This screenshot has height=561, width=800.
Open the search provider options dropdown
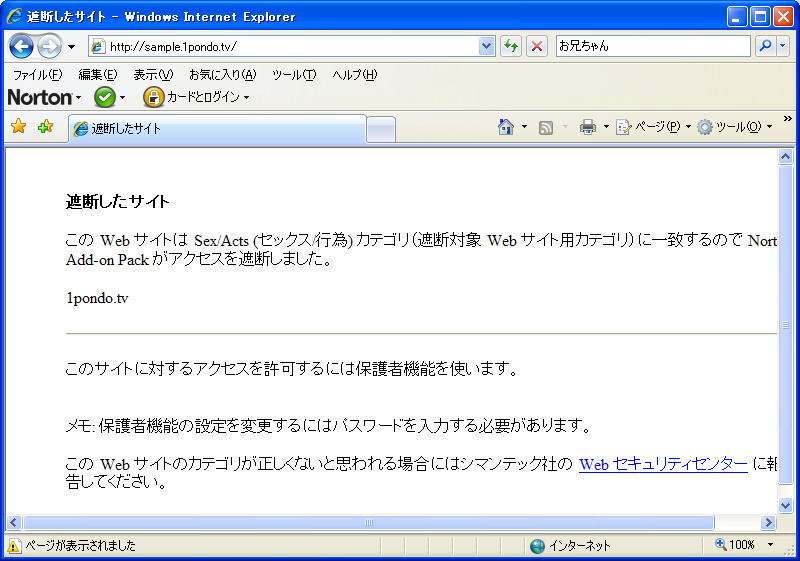(x=783, y=46)
